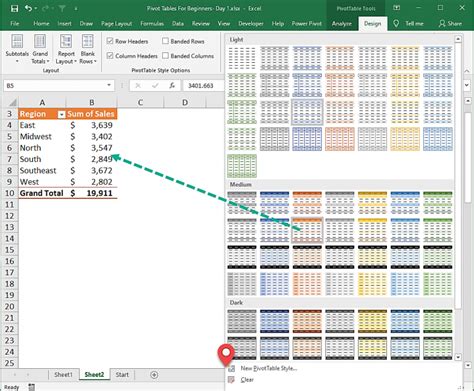Click the Clear style eraser icon
The height and width of the screenshot is (391, 474).
coord(231,380)
